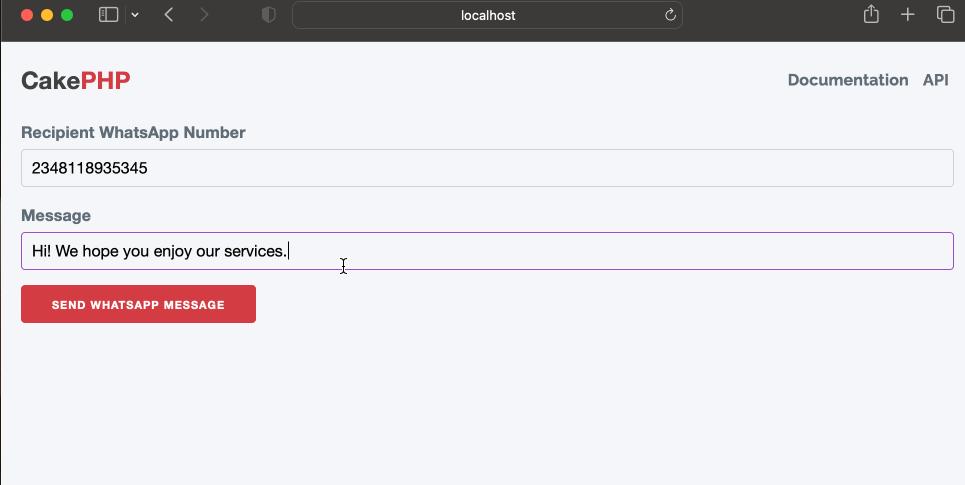Select the Message field label
Image resolution: width=965 pixels, height=485 pixels.
point(56,215)
